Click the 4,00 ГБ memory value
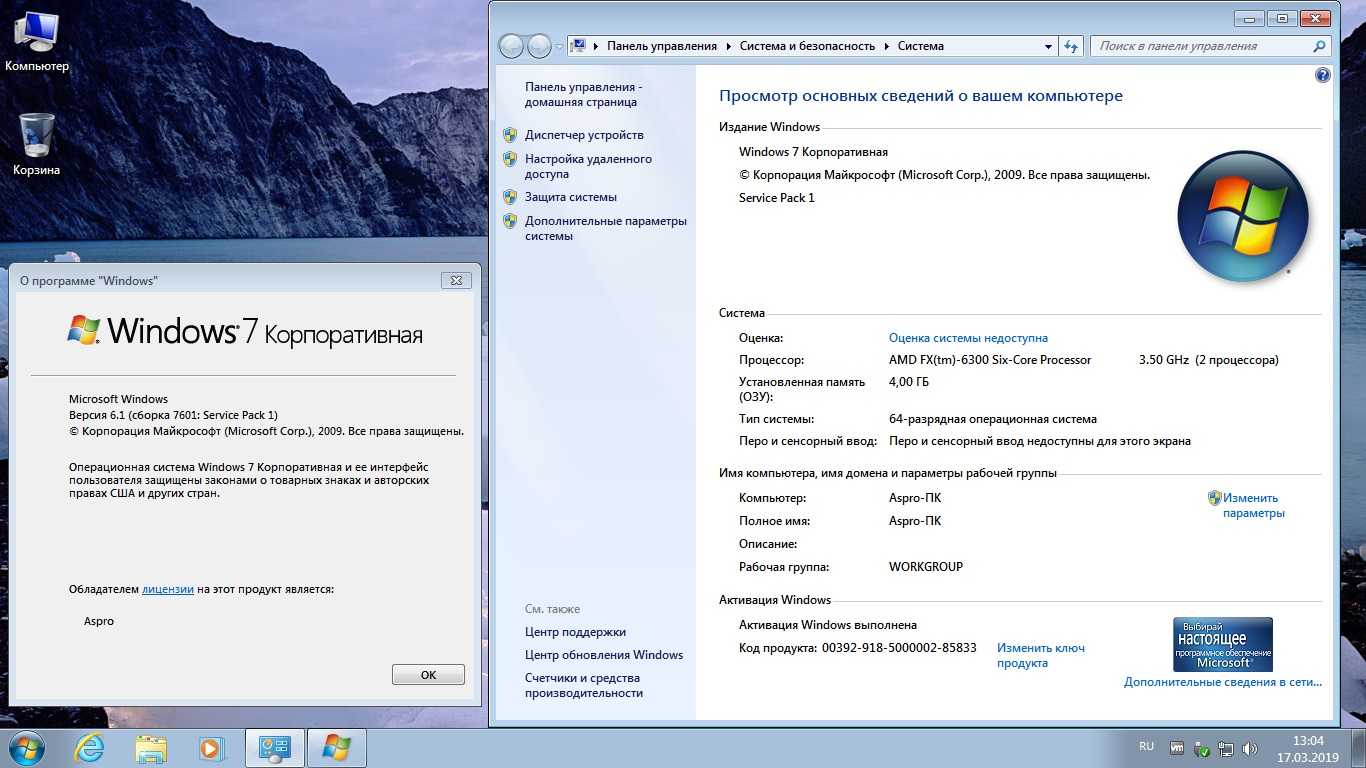Image resolution: width=1366 pixels, height=768 pixels. point(909,382)
